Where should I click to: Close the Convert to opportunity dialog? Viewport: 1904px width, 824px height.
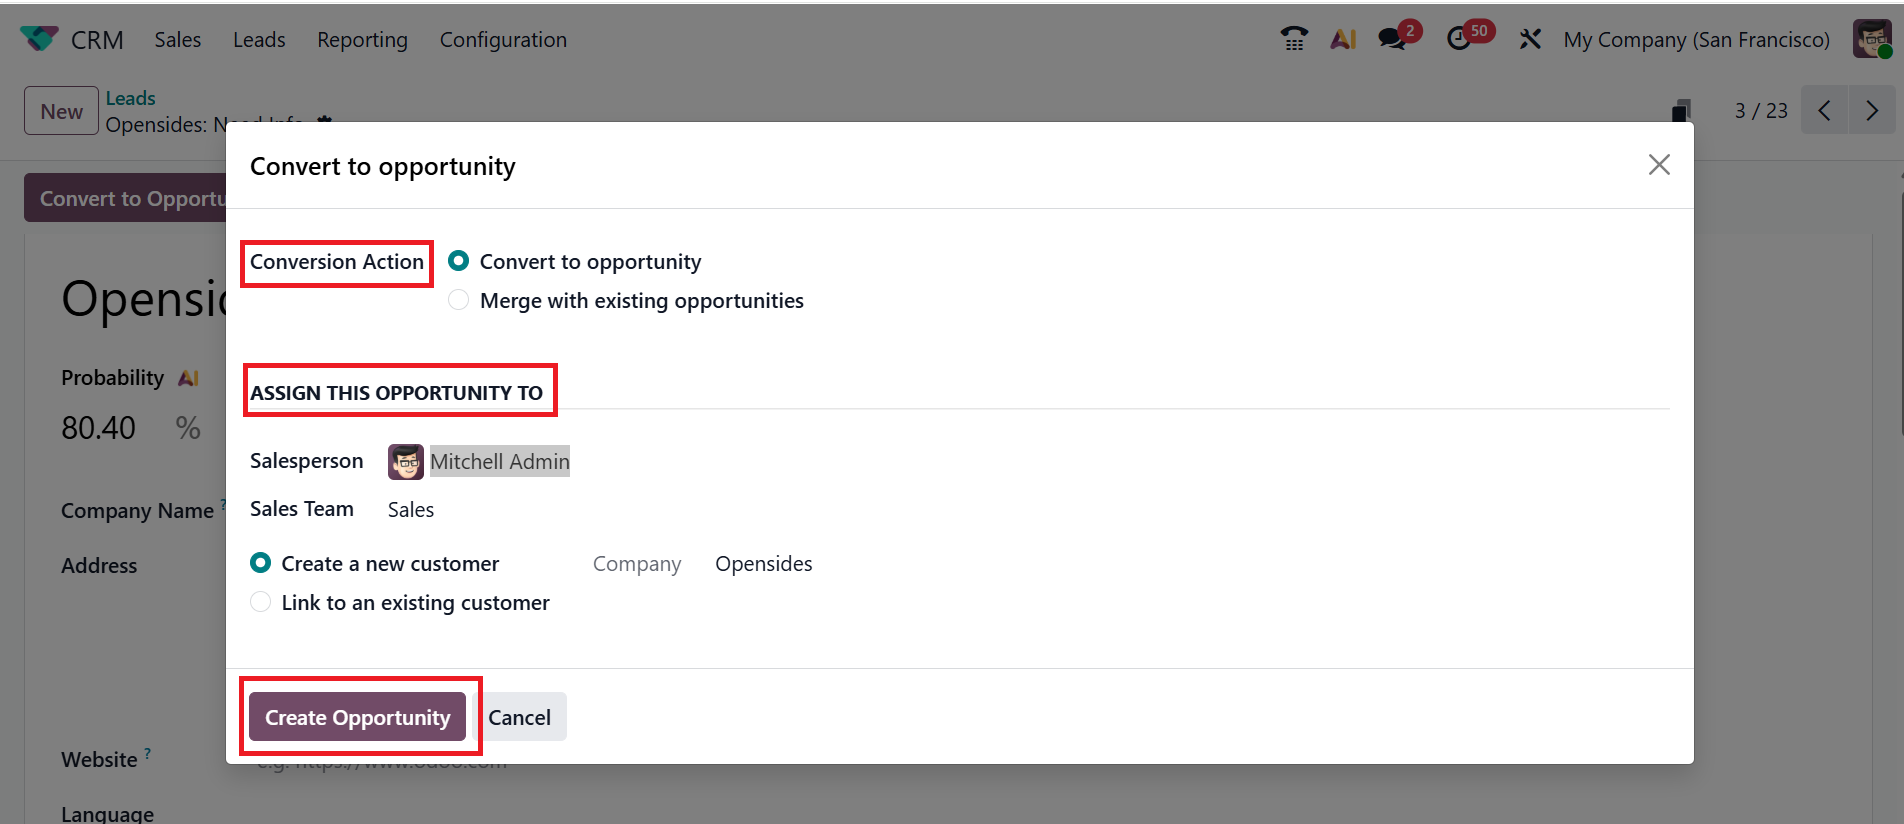coord(1659,165)
